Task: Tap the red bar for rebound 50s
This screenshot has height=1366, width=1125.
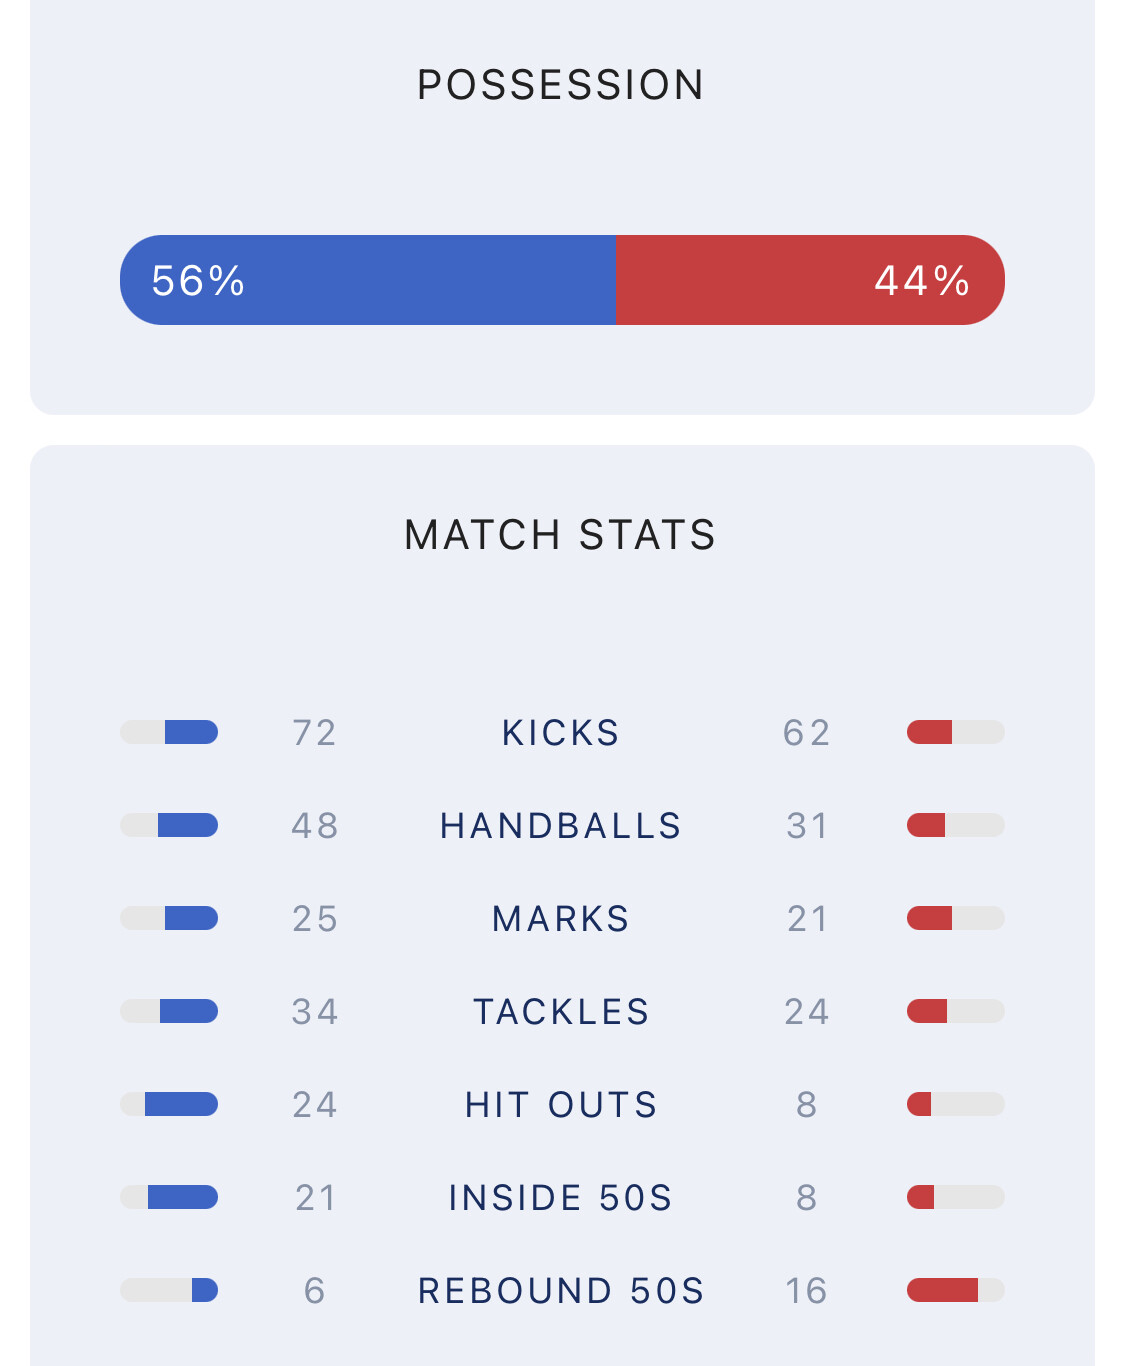Action: [942, 1290]
